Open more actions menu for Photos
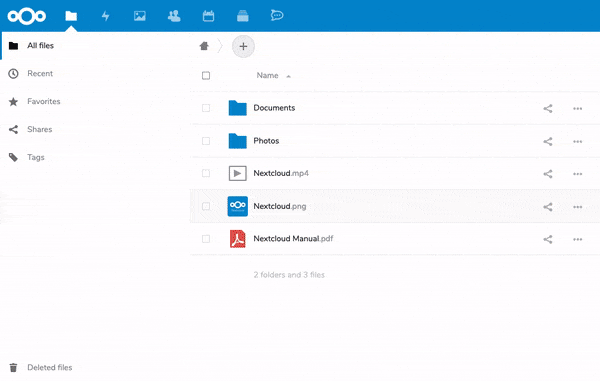This screenshot has width=600, height=381. pyautogui.click(x=577, y=142)
